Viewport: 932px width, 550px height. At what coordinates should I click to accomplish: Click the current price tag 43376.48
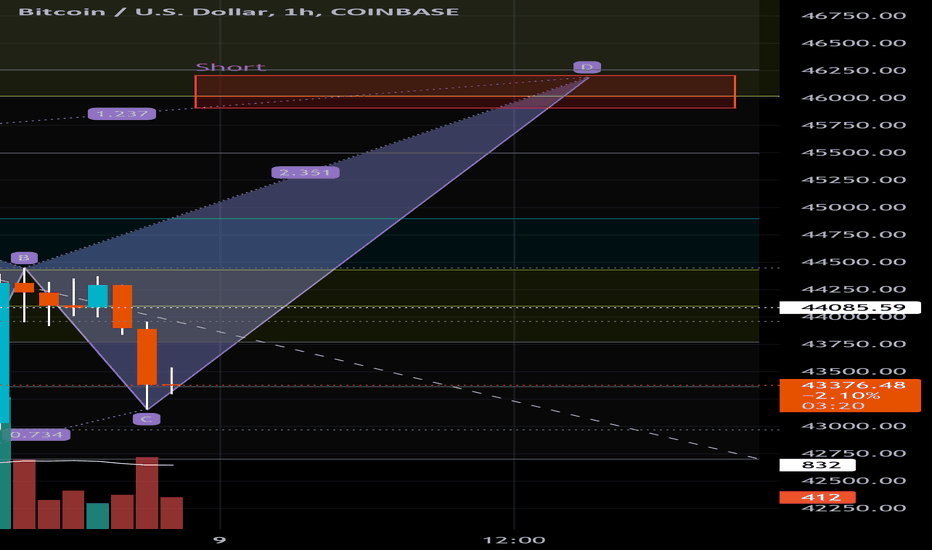tap(850, 395)
